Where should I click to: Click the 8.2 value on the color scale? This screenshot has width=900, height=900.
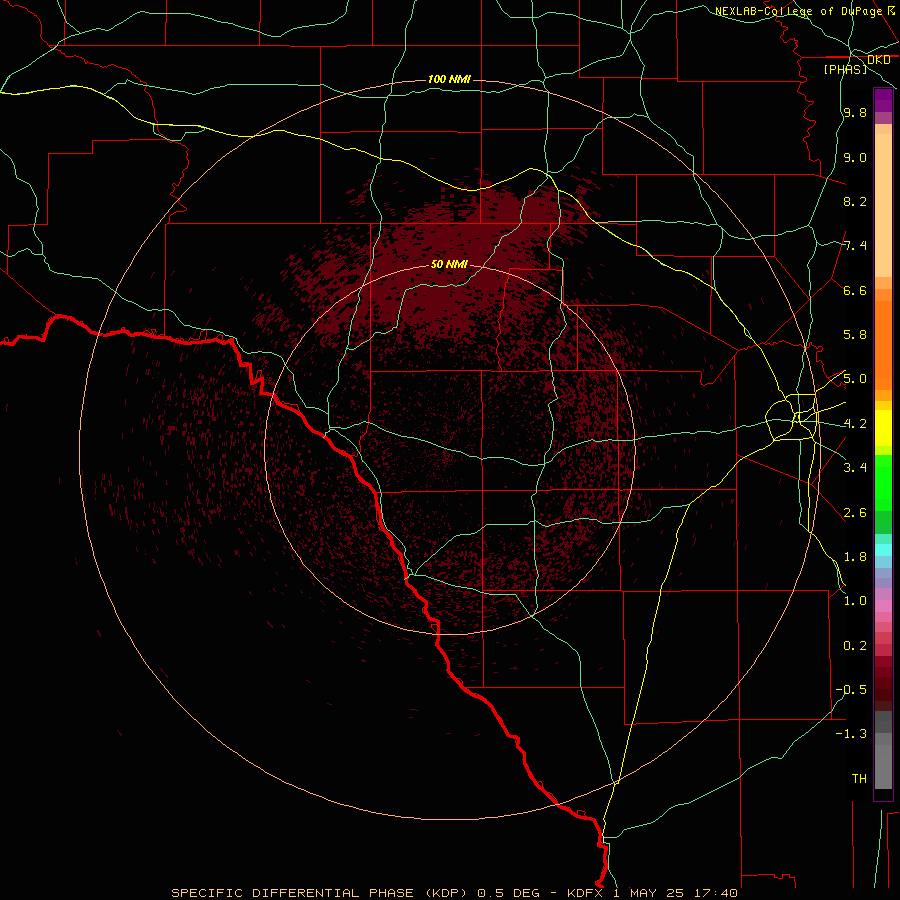tap(855, 201)
